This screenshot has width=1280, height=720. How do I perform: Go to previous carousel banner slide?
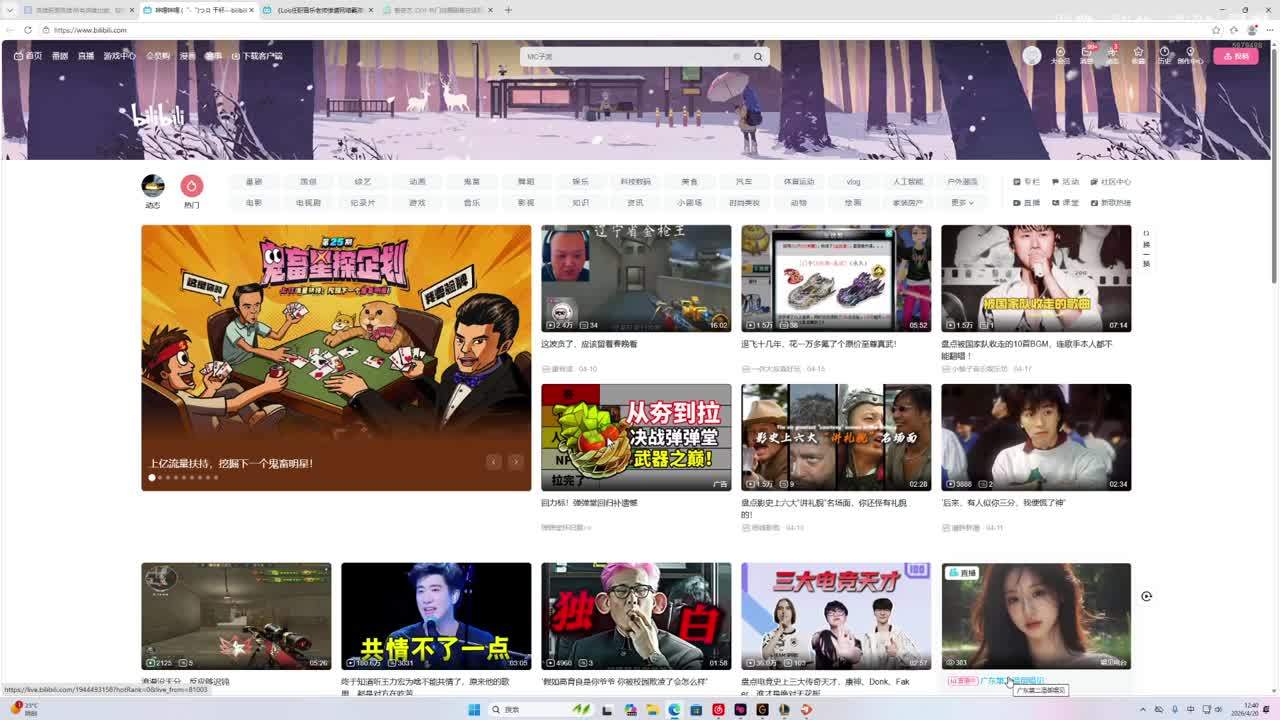[493, 462]
